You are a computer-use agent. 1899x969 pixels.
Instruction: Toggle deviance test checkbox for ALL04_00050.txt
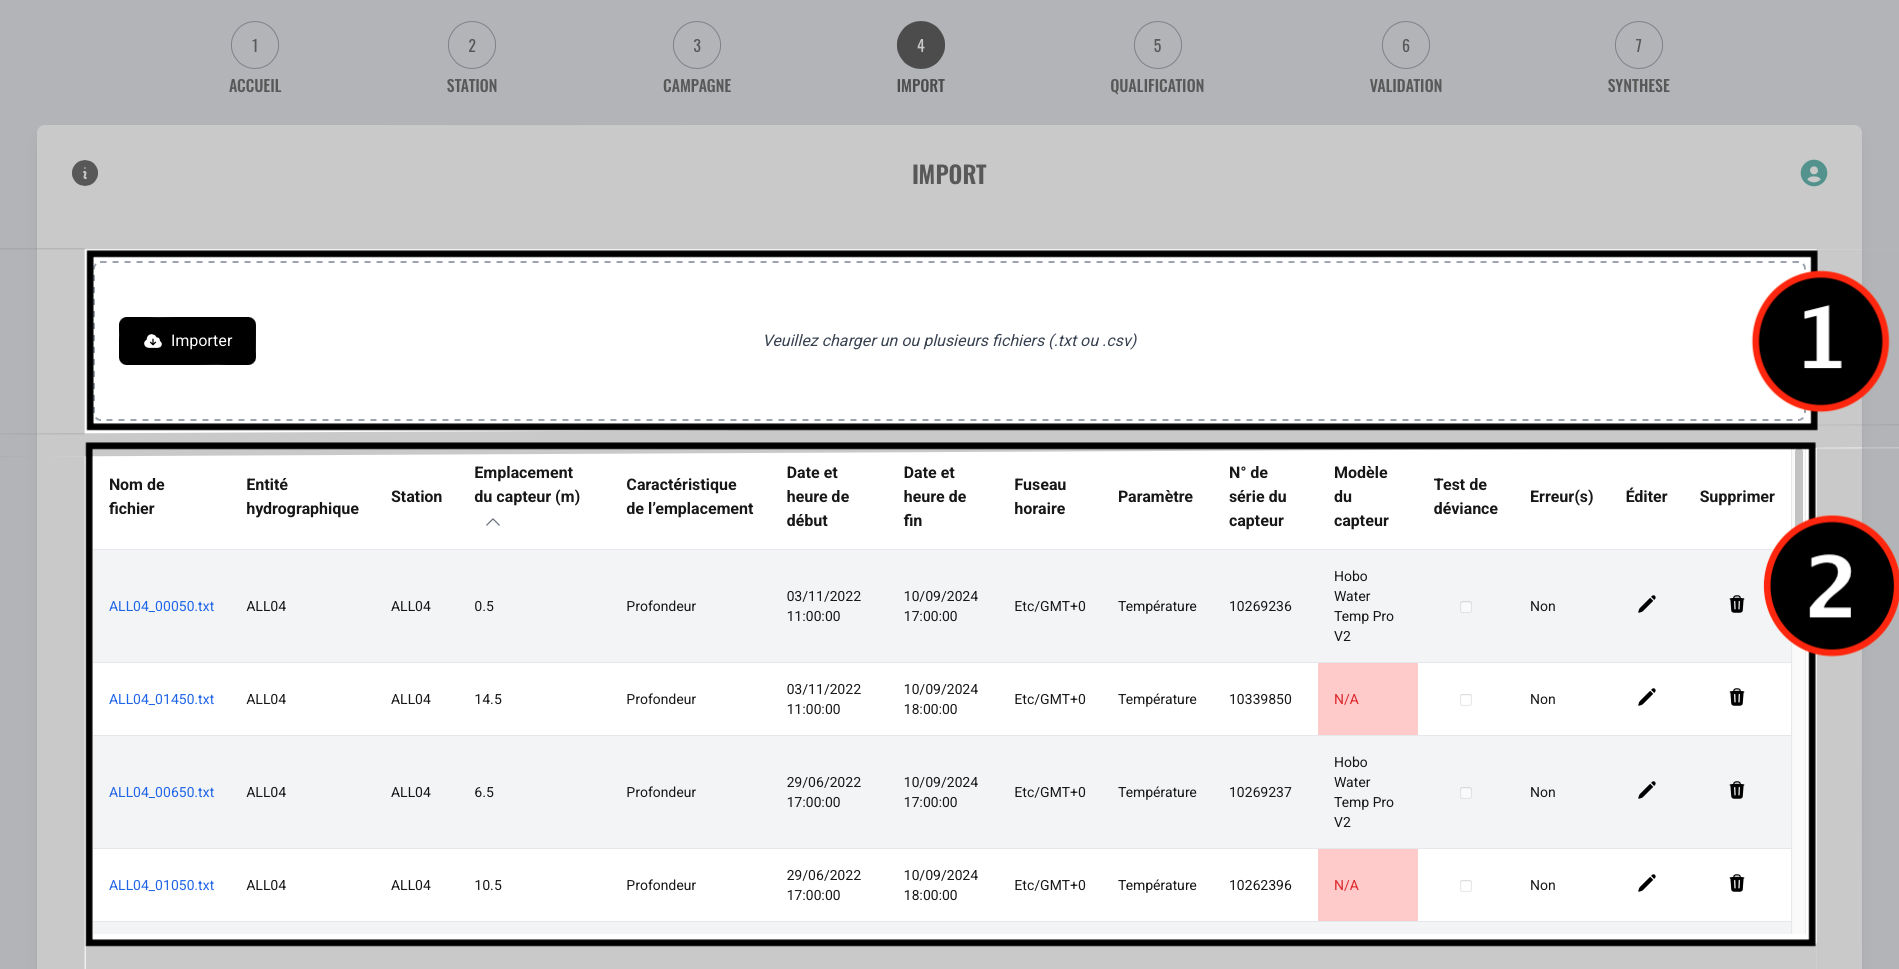point(1466,607)
